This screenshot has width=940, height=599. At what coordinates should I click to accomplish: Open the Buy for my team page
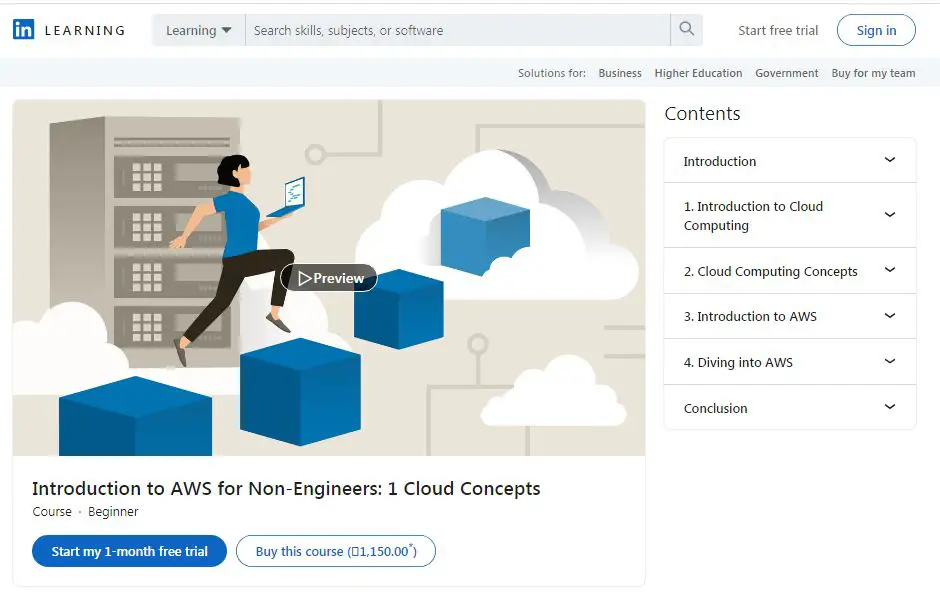(873, 72)
